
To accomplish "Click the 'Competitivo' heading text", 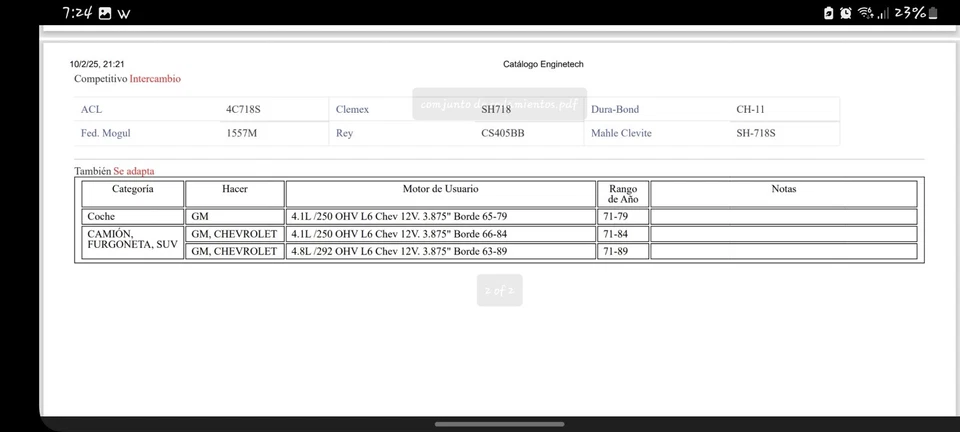I will tap(100, 79).
